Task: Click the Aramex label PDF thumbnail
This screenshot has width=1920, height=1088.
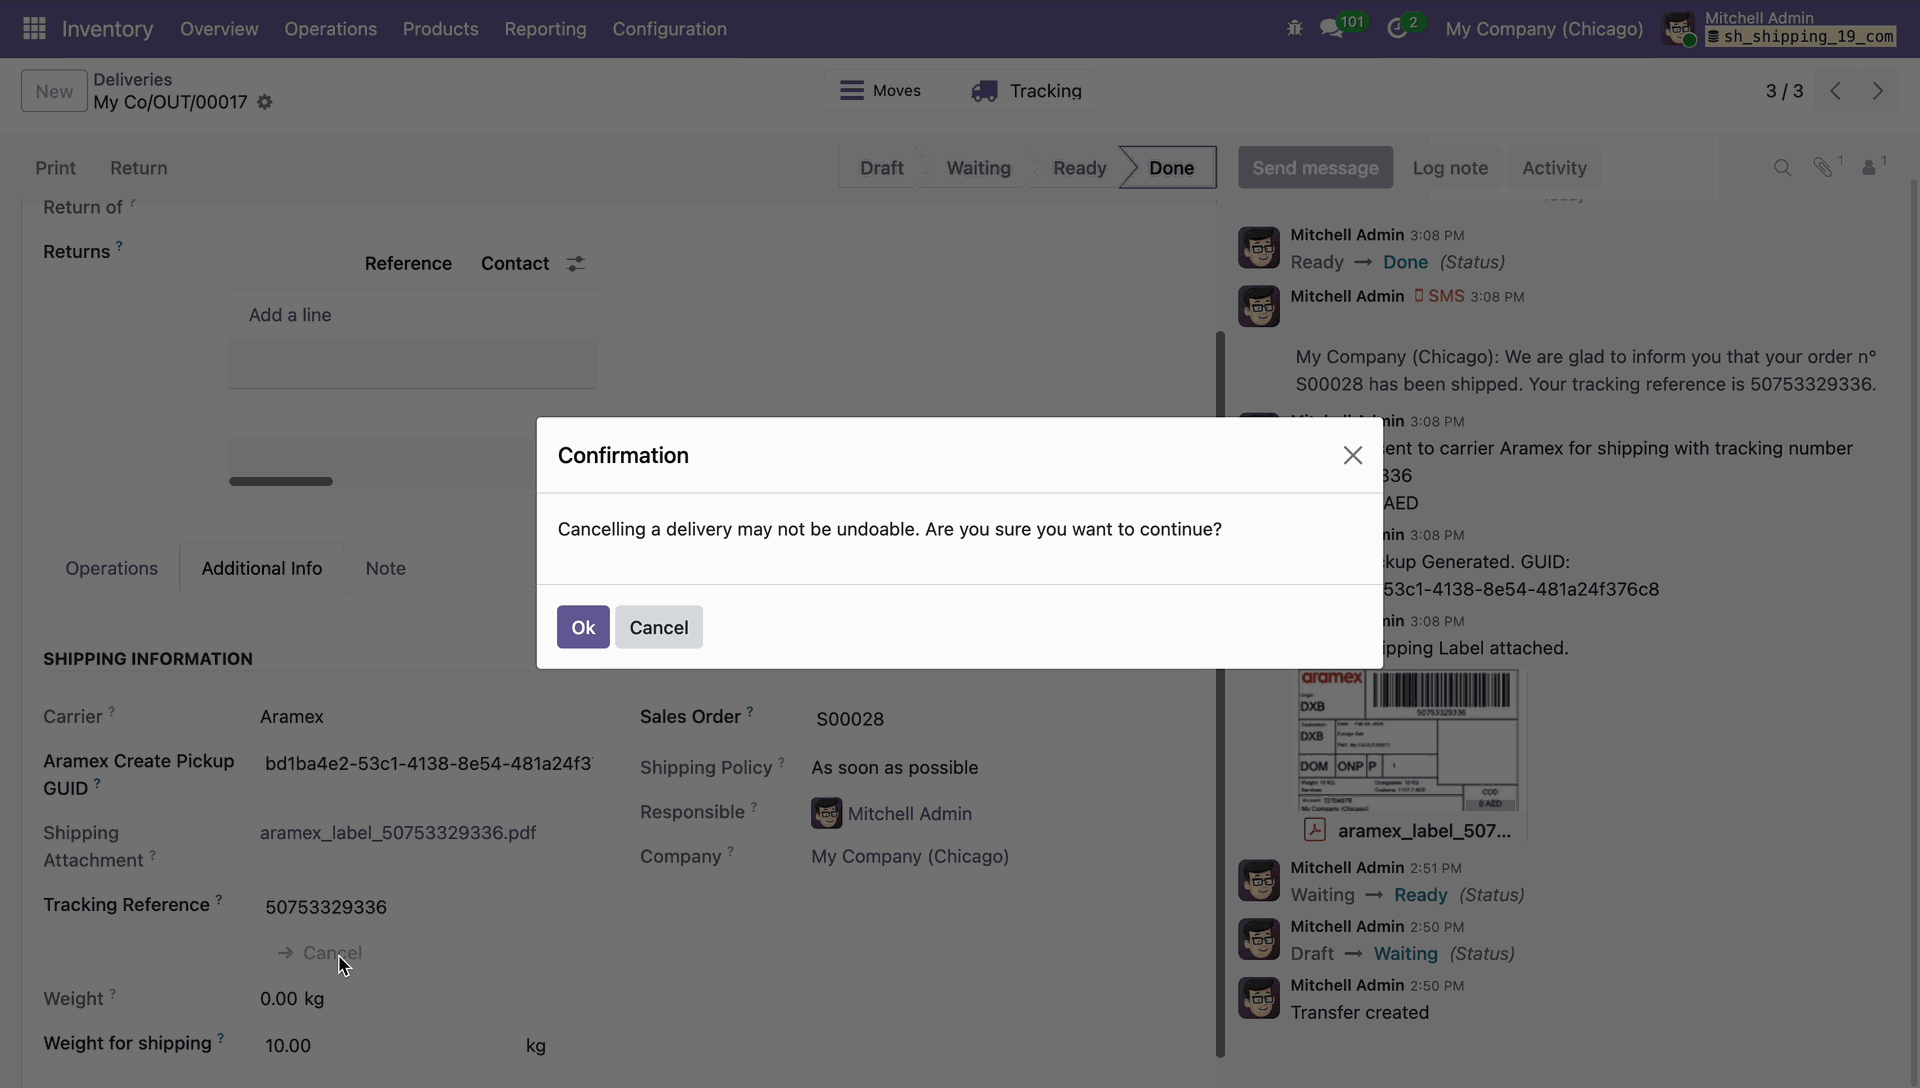Action: (x=1407, y=740)
